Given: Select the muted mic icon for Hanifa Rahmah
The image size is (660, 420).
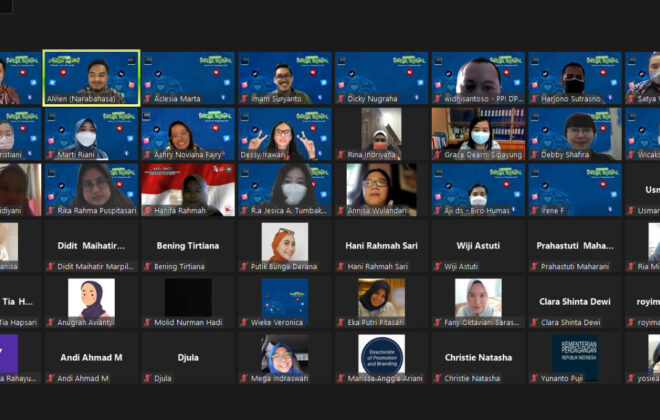Looking at the screenshot, I should [x=147, y=211].
